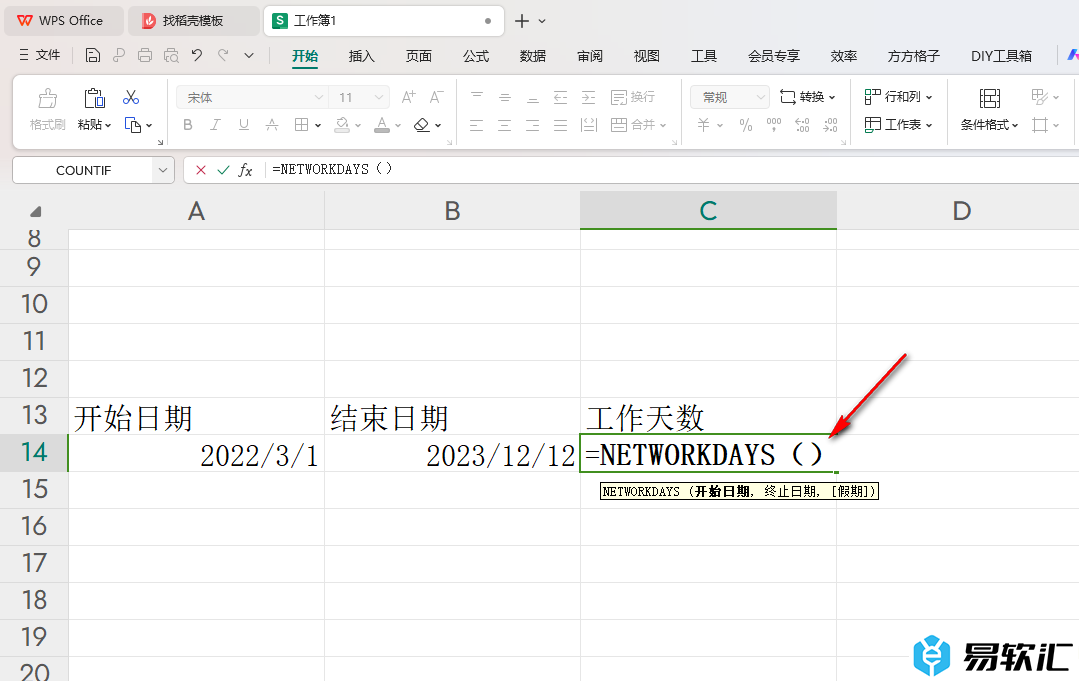Toggle Italic formatting
This screenshot has width=1079, height=681.
(x=215, y=125)
